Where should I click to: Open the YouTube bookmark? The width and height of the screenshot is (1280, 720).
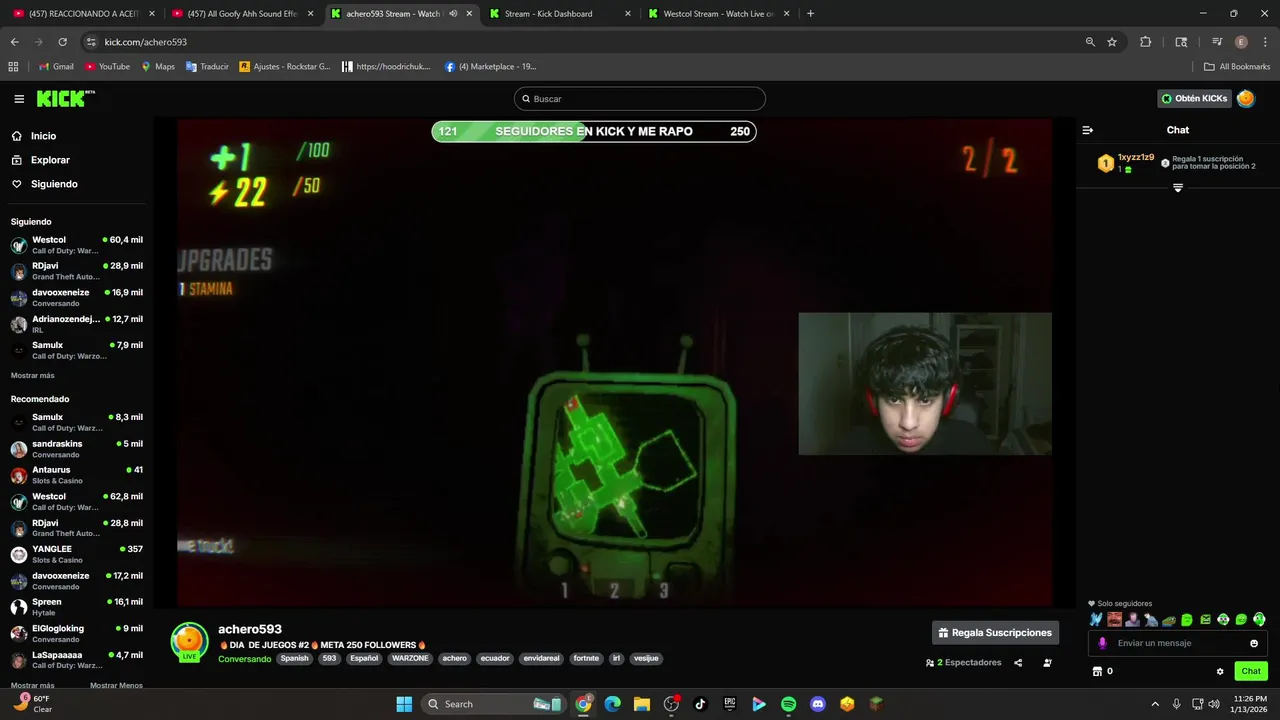107,66
